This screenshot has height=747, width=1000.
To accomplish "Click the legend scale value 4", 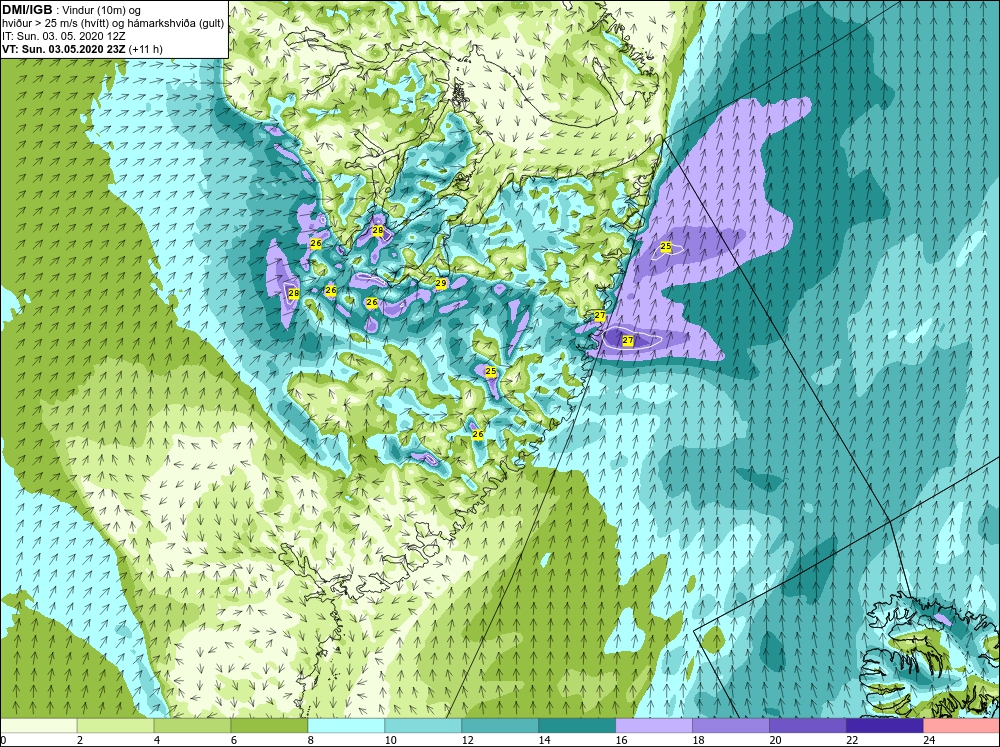I will [157, 740].
